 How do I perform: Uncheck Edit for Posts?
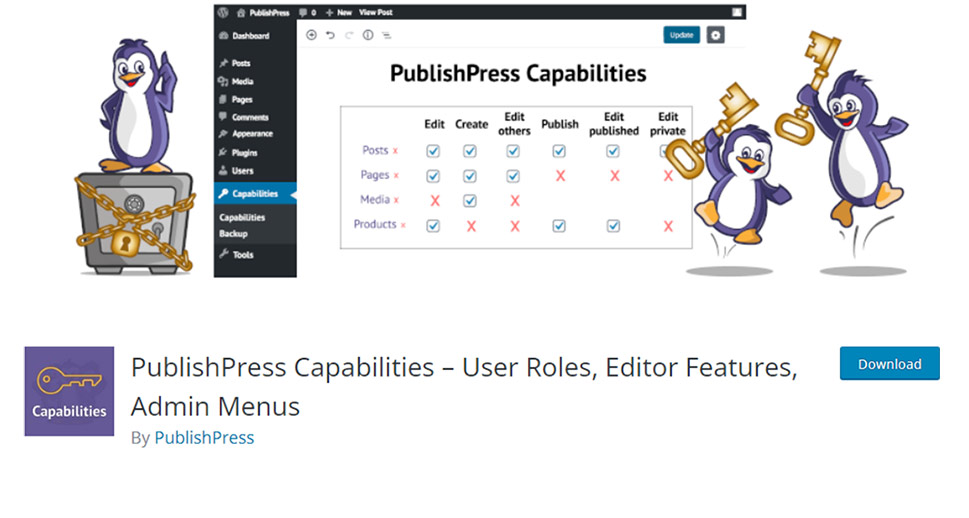433,151
